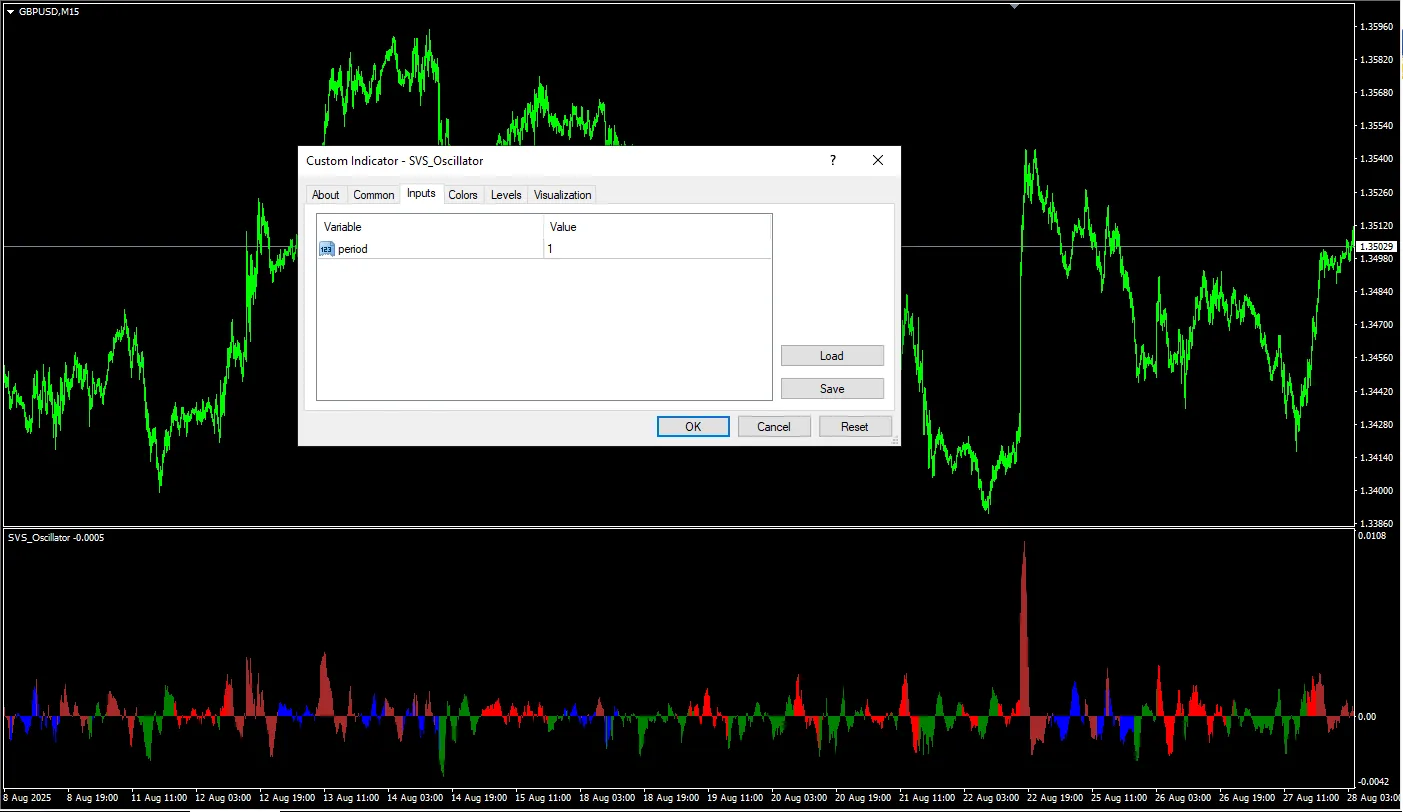Switch to the Common tab

(374, 195)
